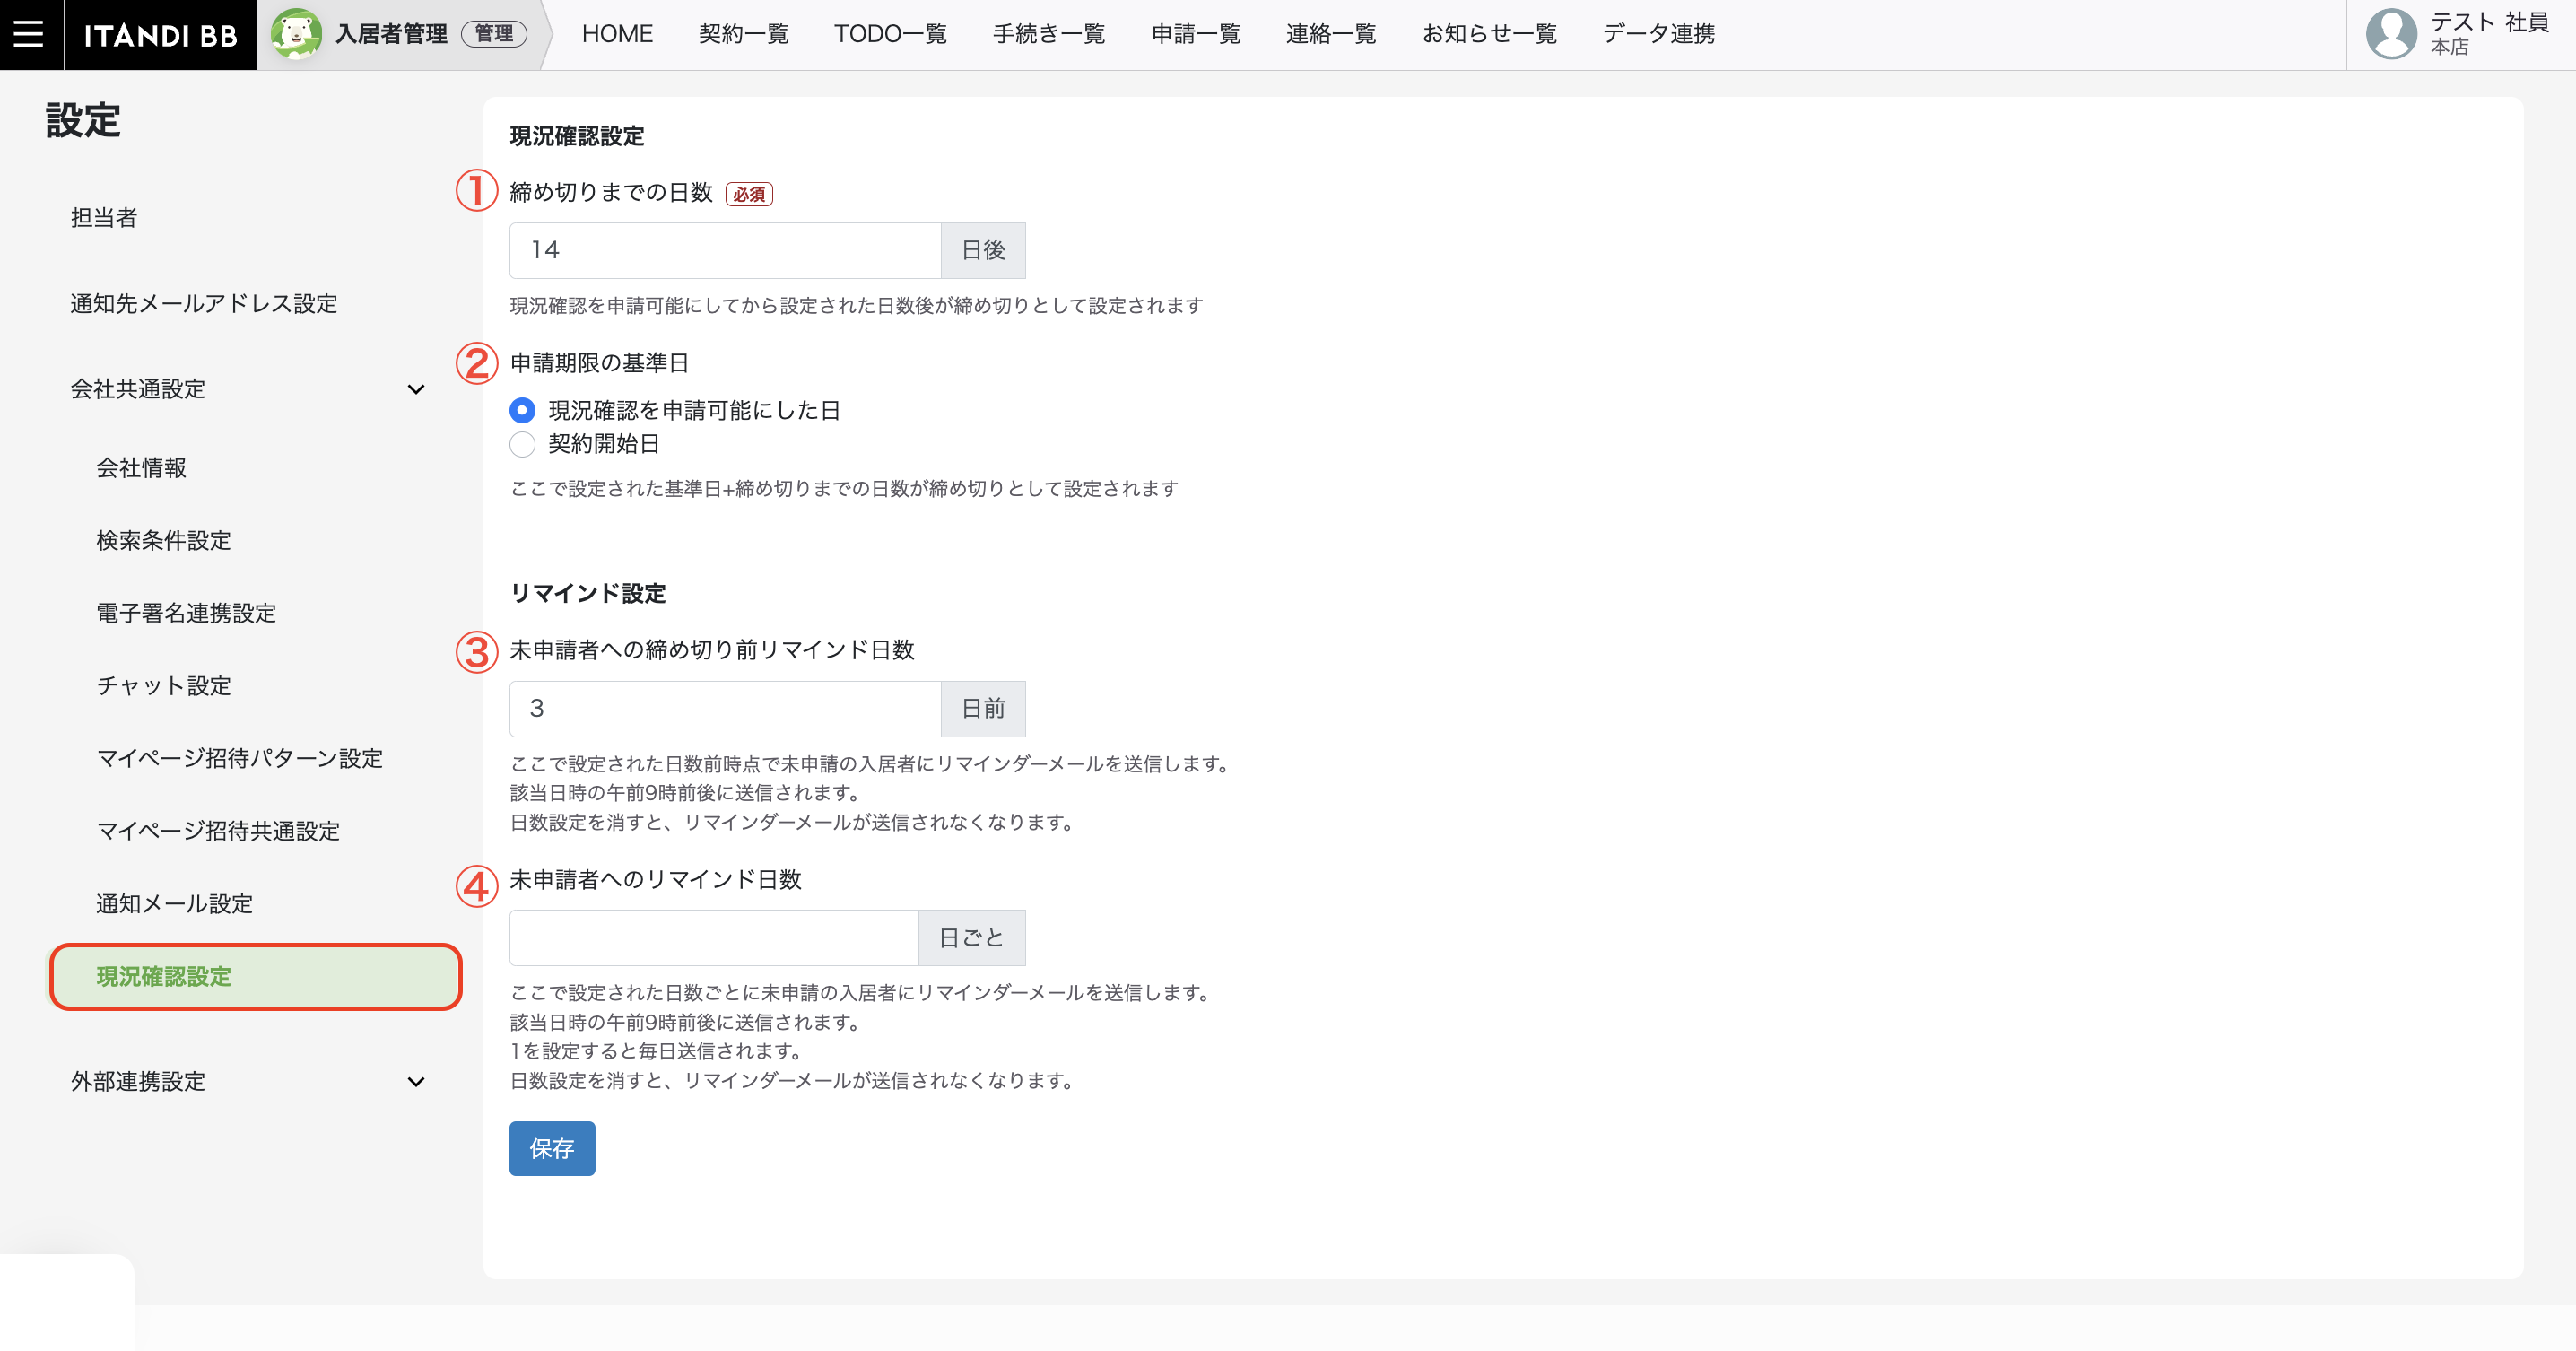2576x1351 pixels.
Task: Click the 本店 branch label
Action: click(2449, 47)
